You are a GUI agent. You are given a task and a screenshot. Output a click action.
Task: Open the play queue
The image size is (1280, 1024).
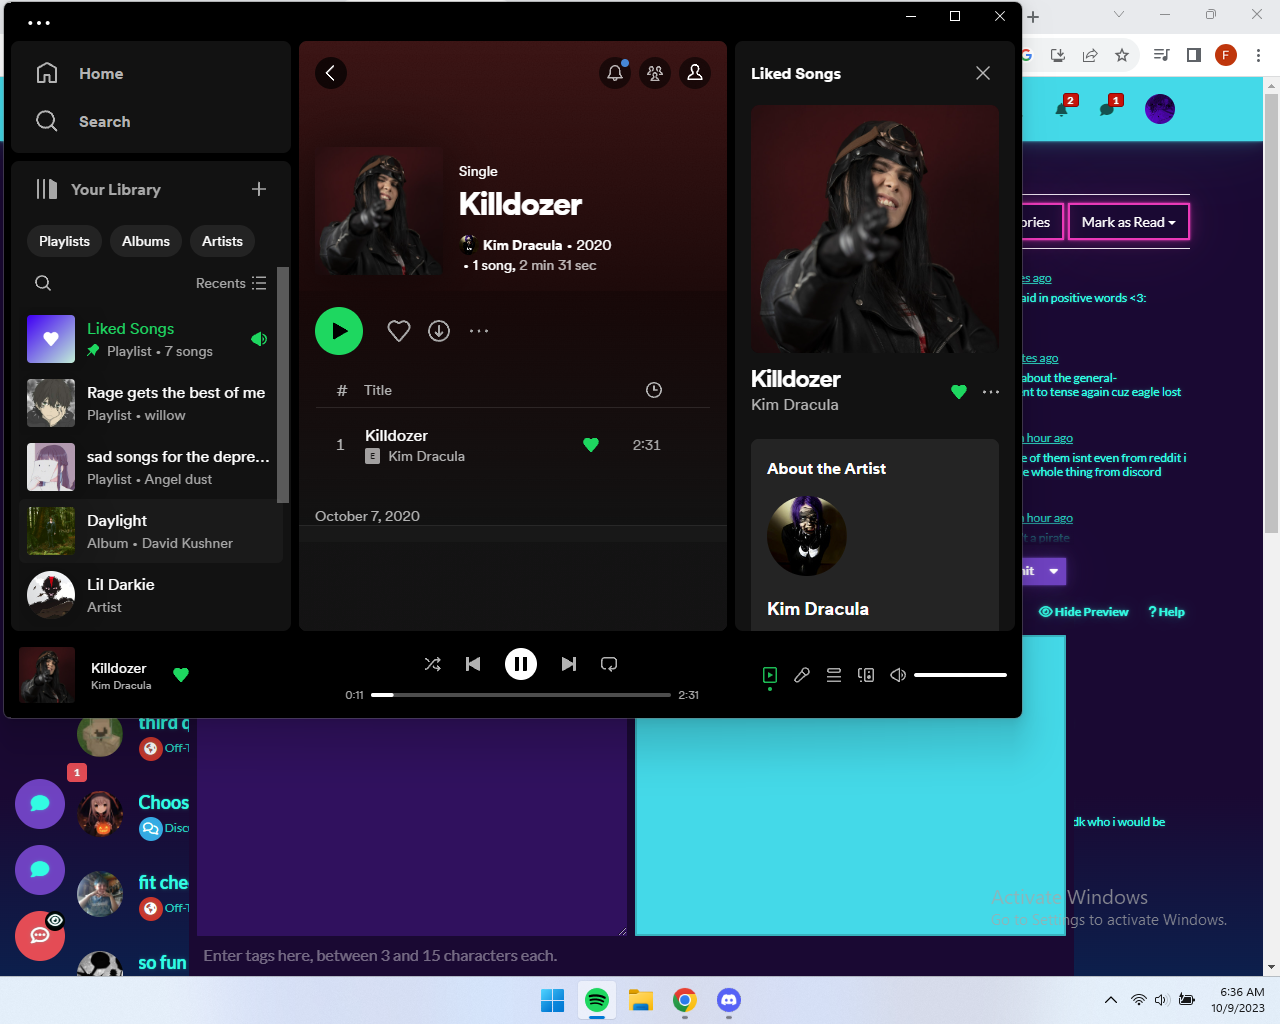click(834, 675)
